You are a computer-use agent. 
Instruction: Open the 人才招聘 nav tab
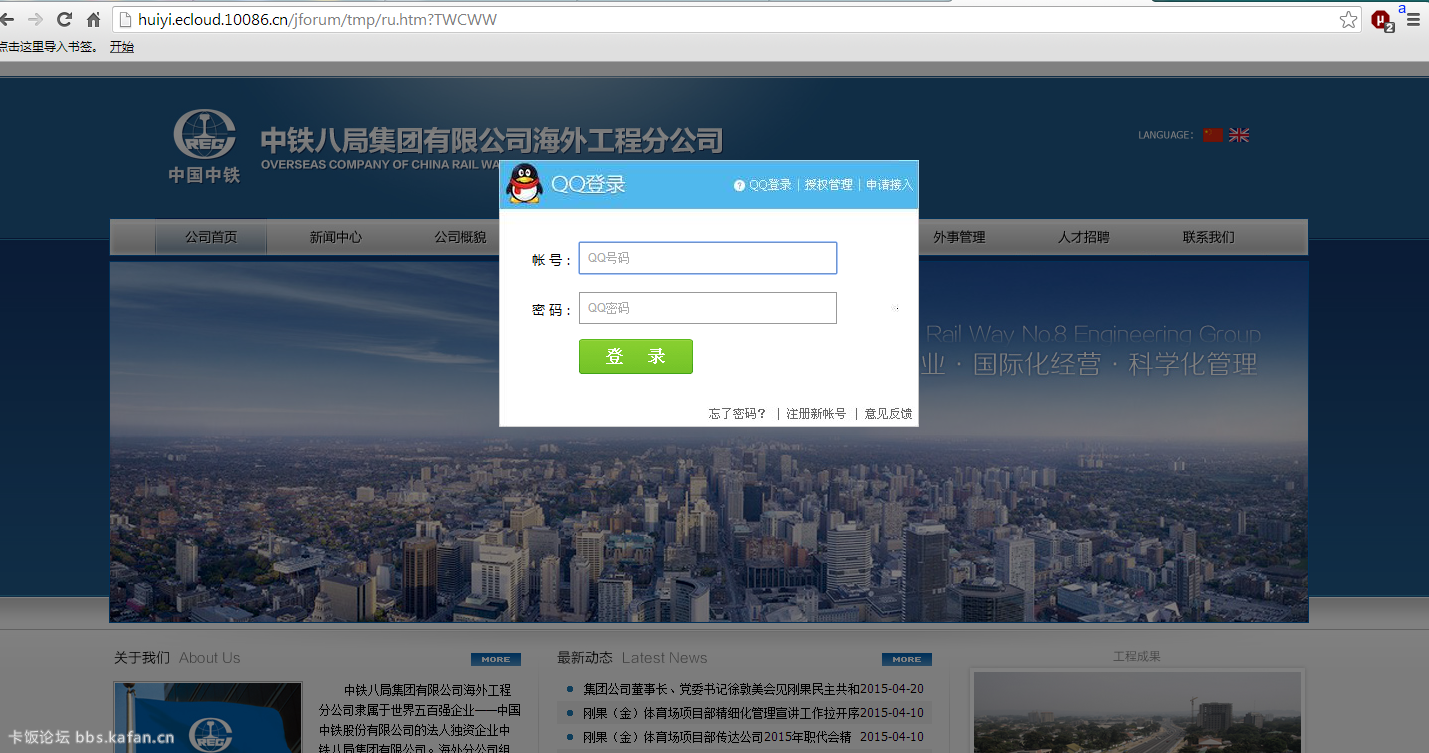pyautogui.click(x=1084, y=238)
